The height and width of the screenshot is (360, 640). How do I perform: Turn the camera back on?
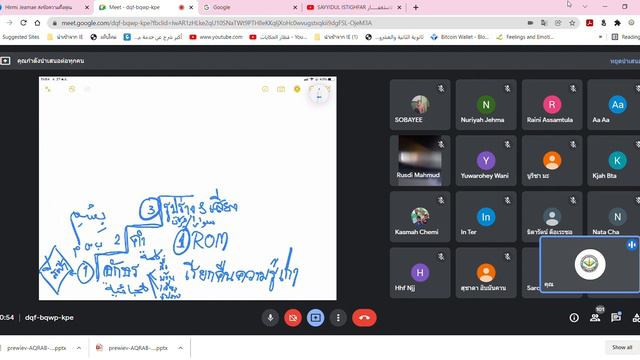(293, 318)
